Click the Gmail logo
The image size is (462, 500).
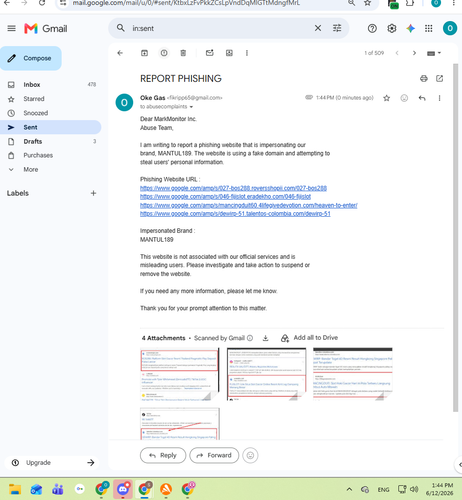[x=46, y=29]
